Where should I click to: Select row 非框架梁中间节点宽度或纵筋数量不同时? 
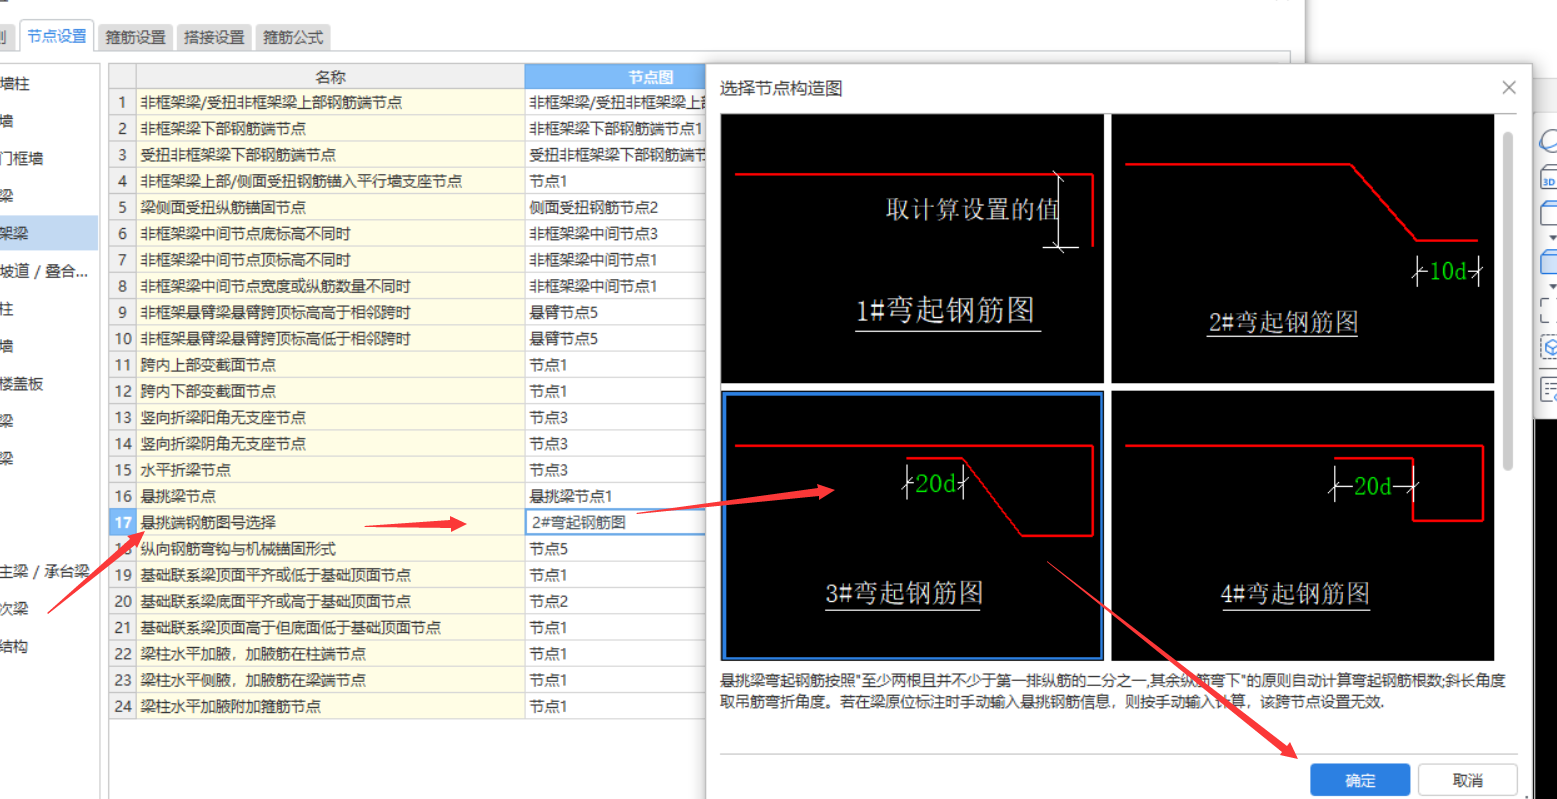pyautogui.click(x=330, y=286)
